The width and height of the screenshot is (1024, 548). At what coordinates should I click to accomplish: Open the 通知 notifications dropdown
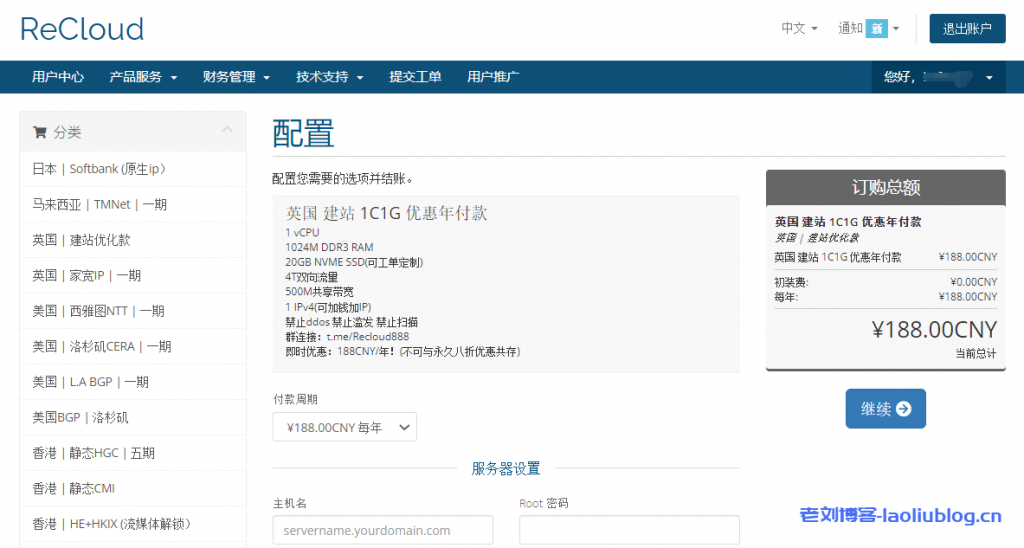869,28
